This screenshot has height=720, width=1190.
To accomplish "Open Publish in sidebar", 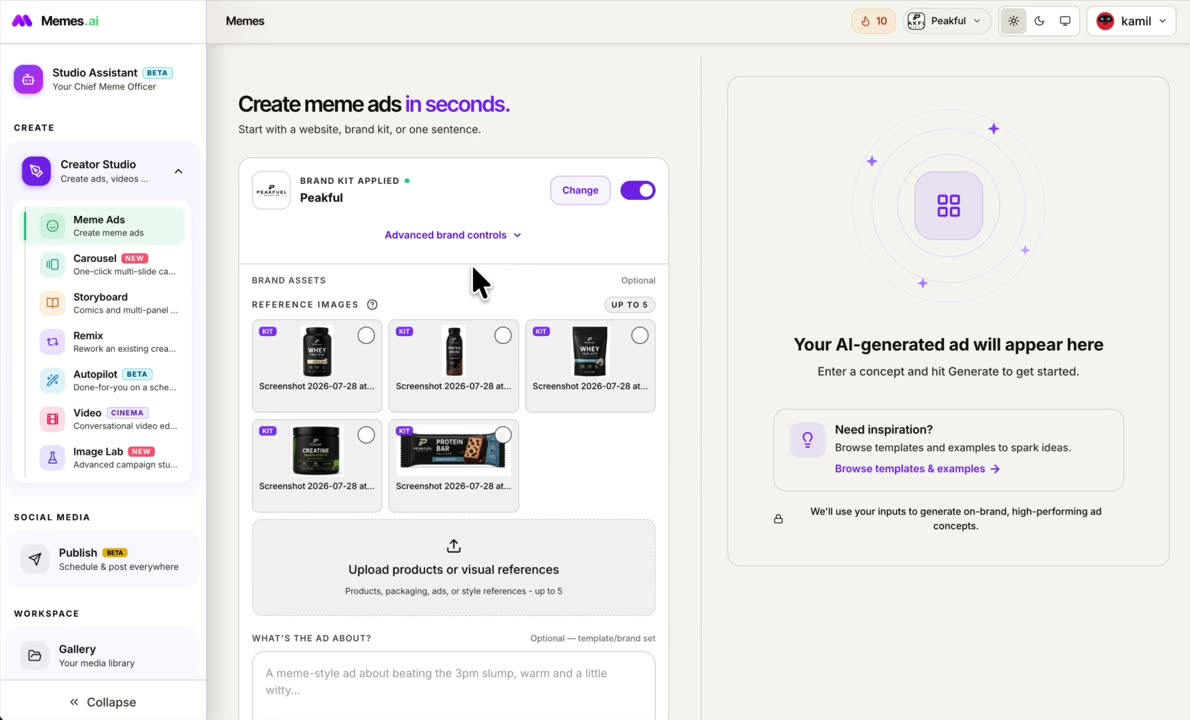I will (102, 559).
